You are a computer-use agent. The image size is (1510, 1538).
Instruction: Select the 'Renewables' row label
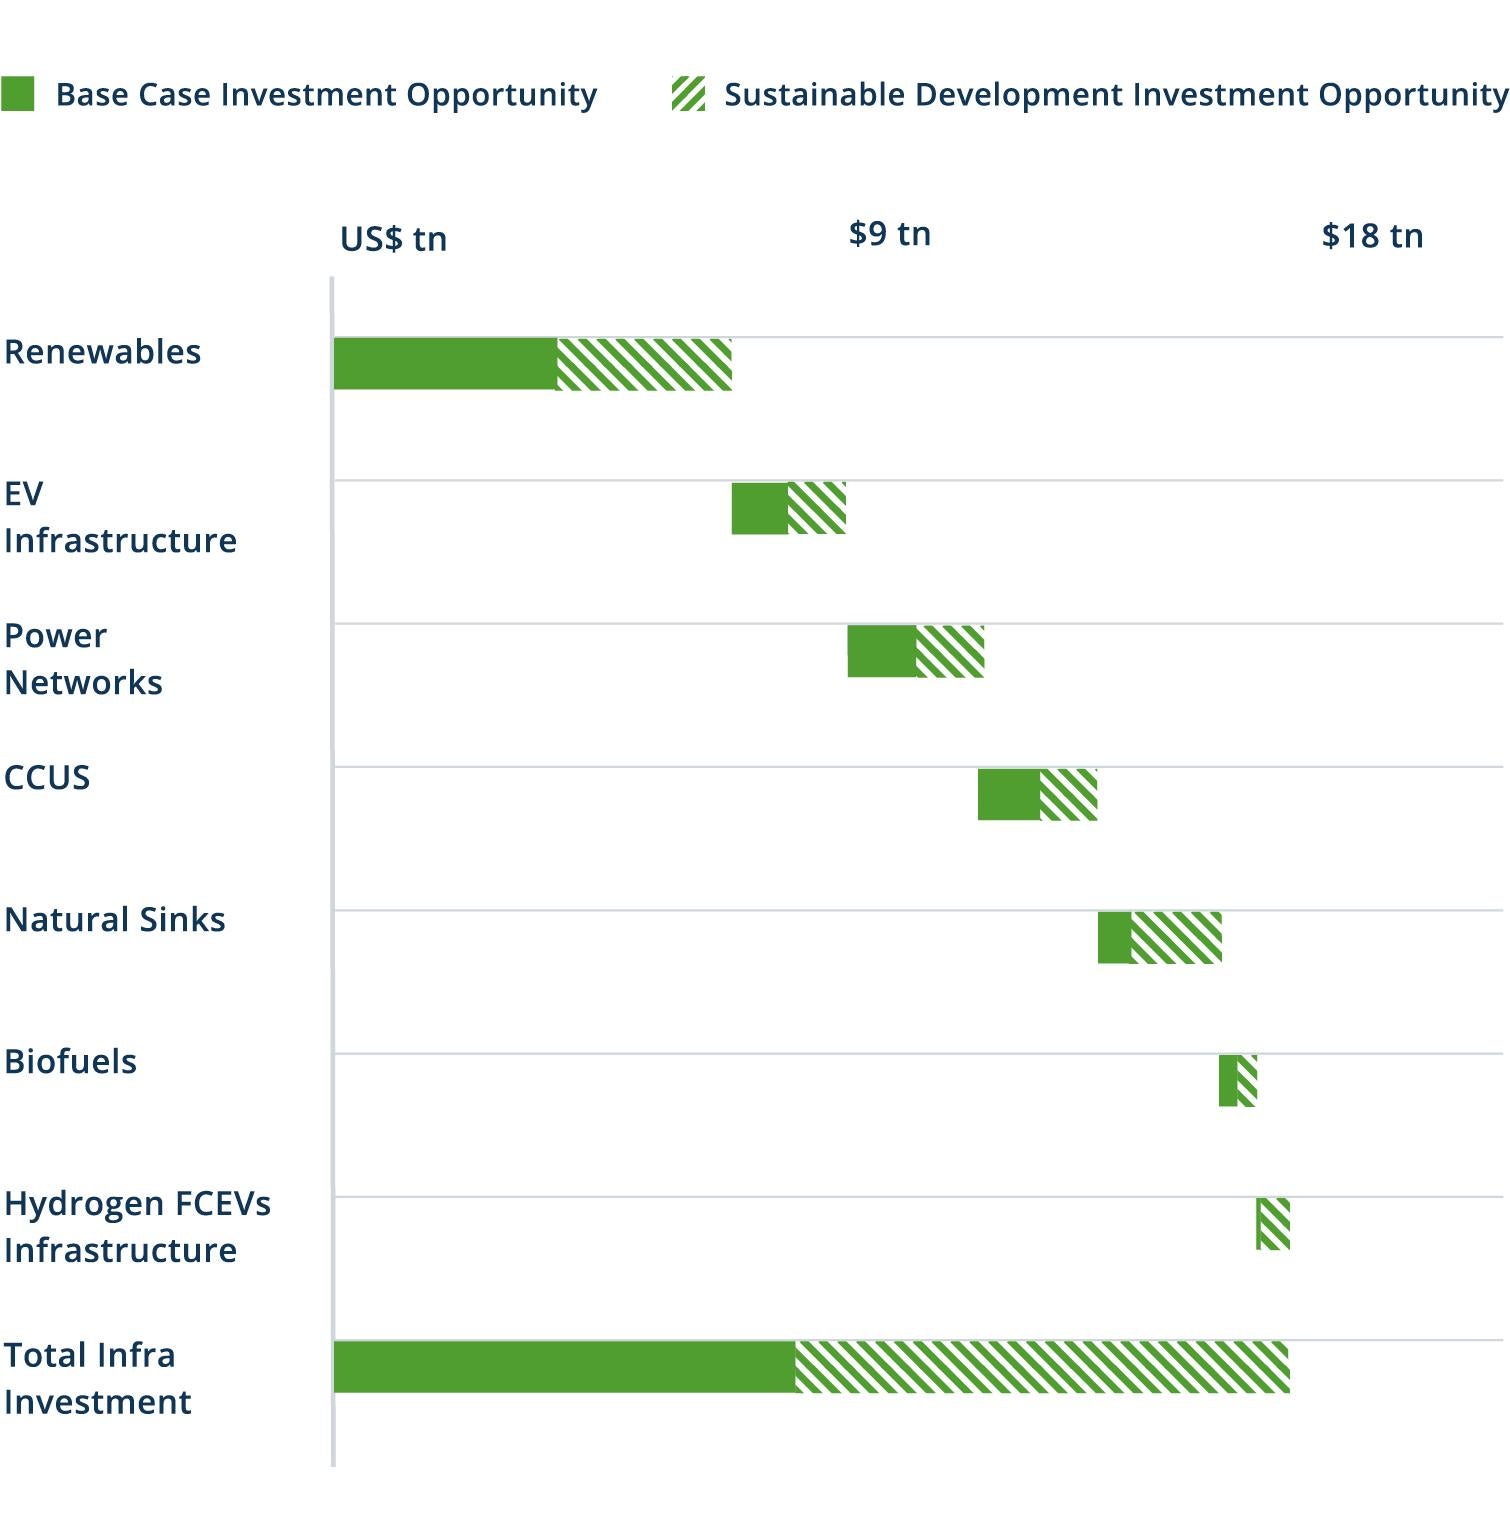coord(102,352)
